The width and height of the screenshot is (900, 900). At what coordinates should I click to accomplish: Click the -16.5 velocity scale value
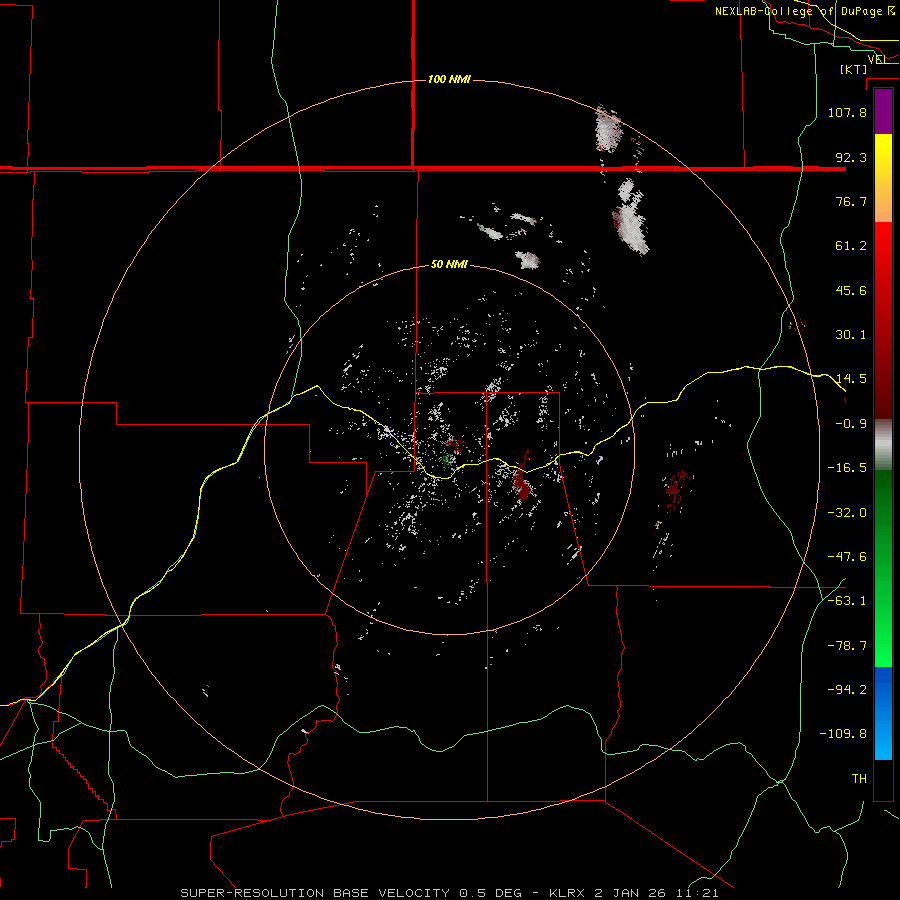point(847,468)
